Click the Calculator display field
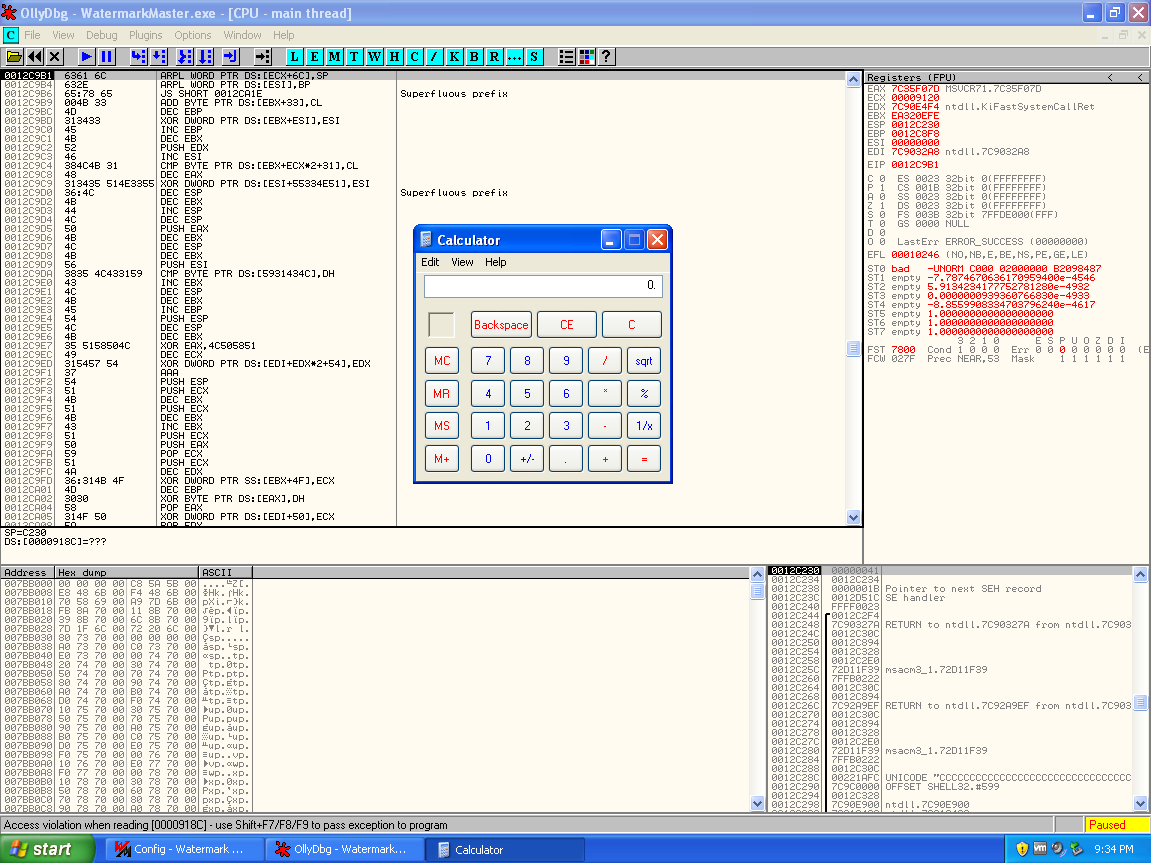The image size is (1151, 863). pyautogui.click(x=543, y=285)
